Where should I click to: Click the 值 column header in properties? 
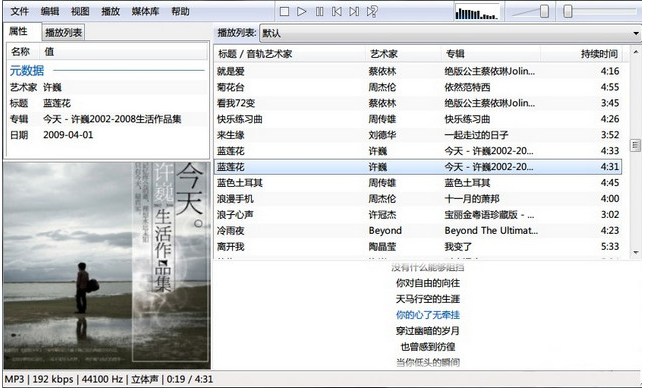[123, 52]
